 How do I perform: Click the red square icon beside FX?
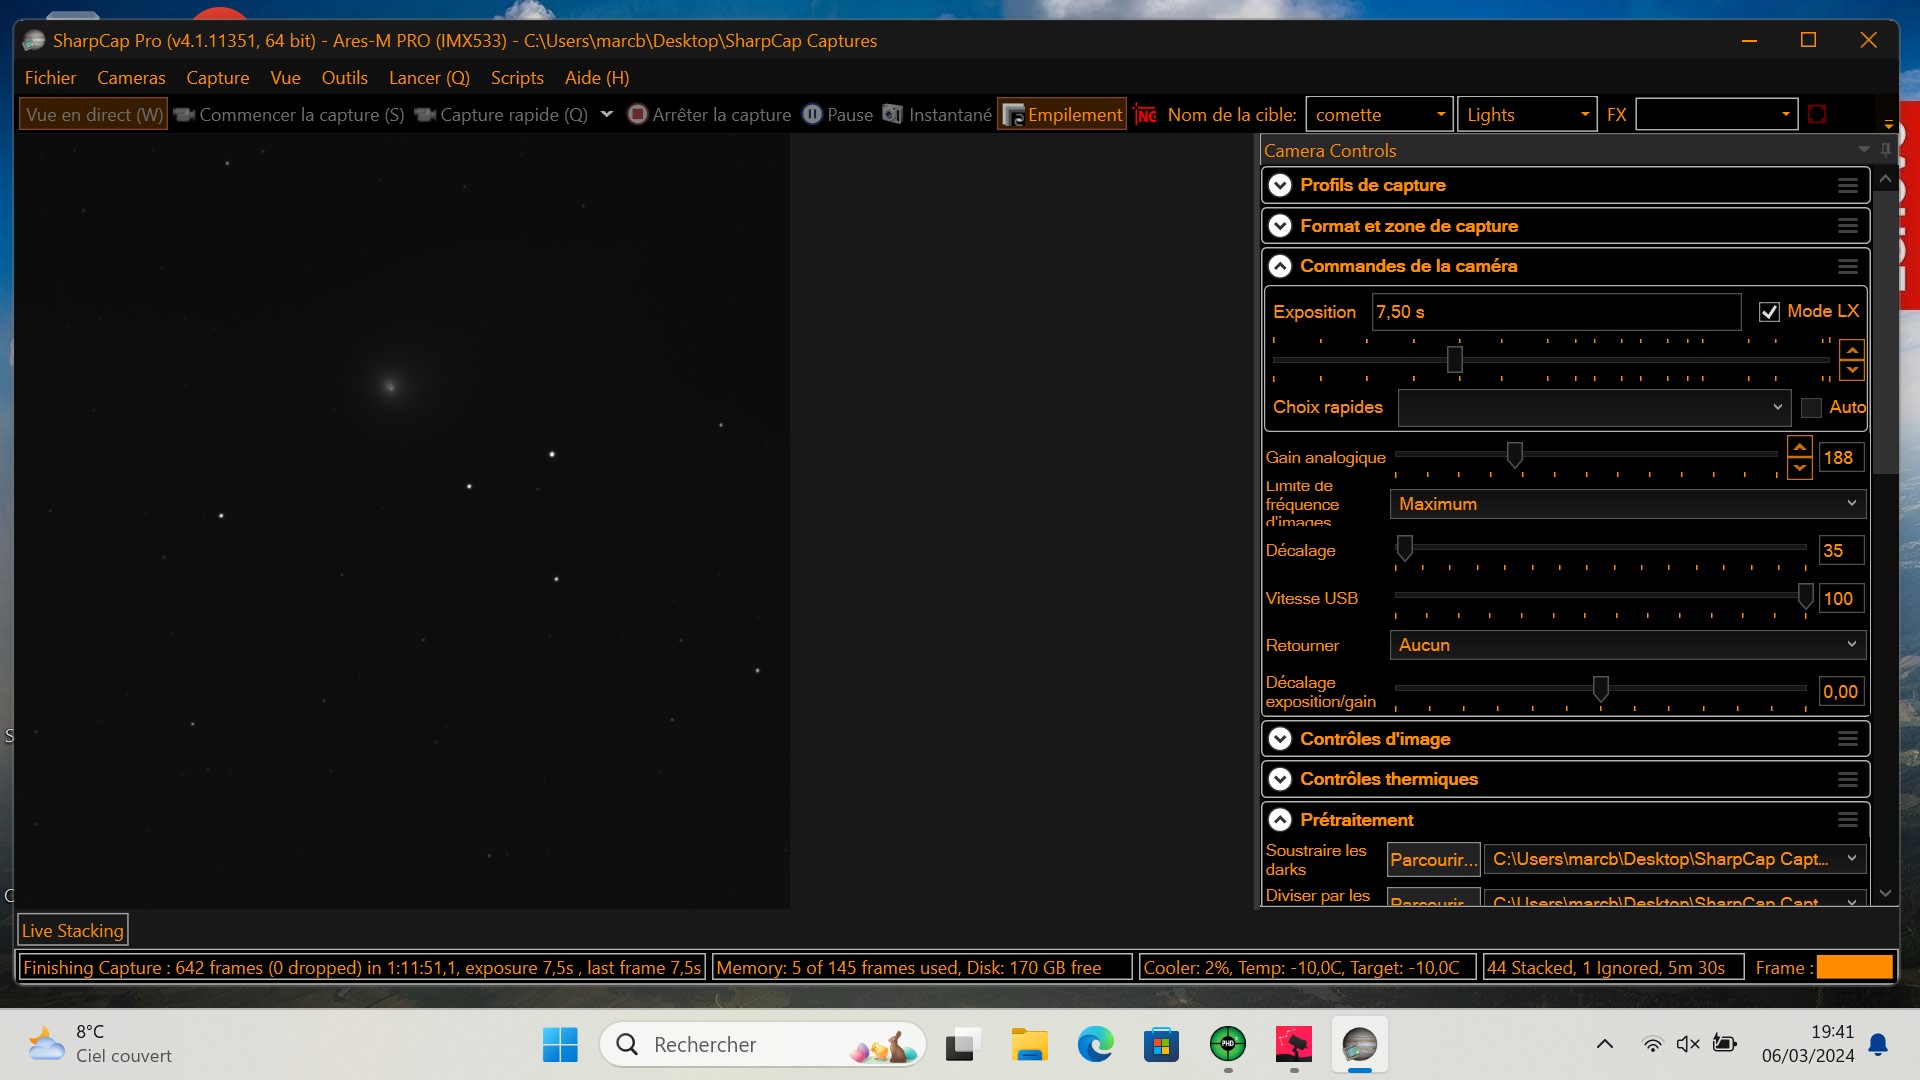[1817, 115]
